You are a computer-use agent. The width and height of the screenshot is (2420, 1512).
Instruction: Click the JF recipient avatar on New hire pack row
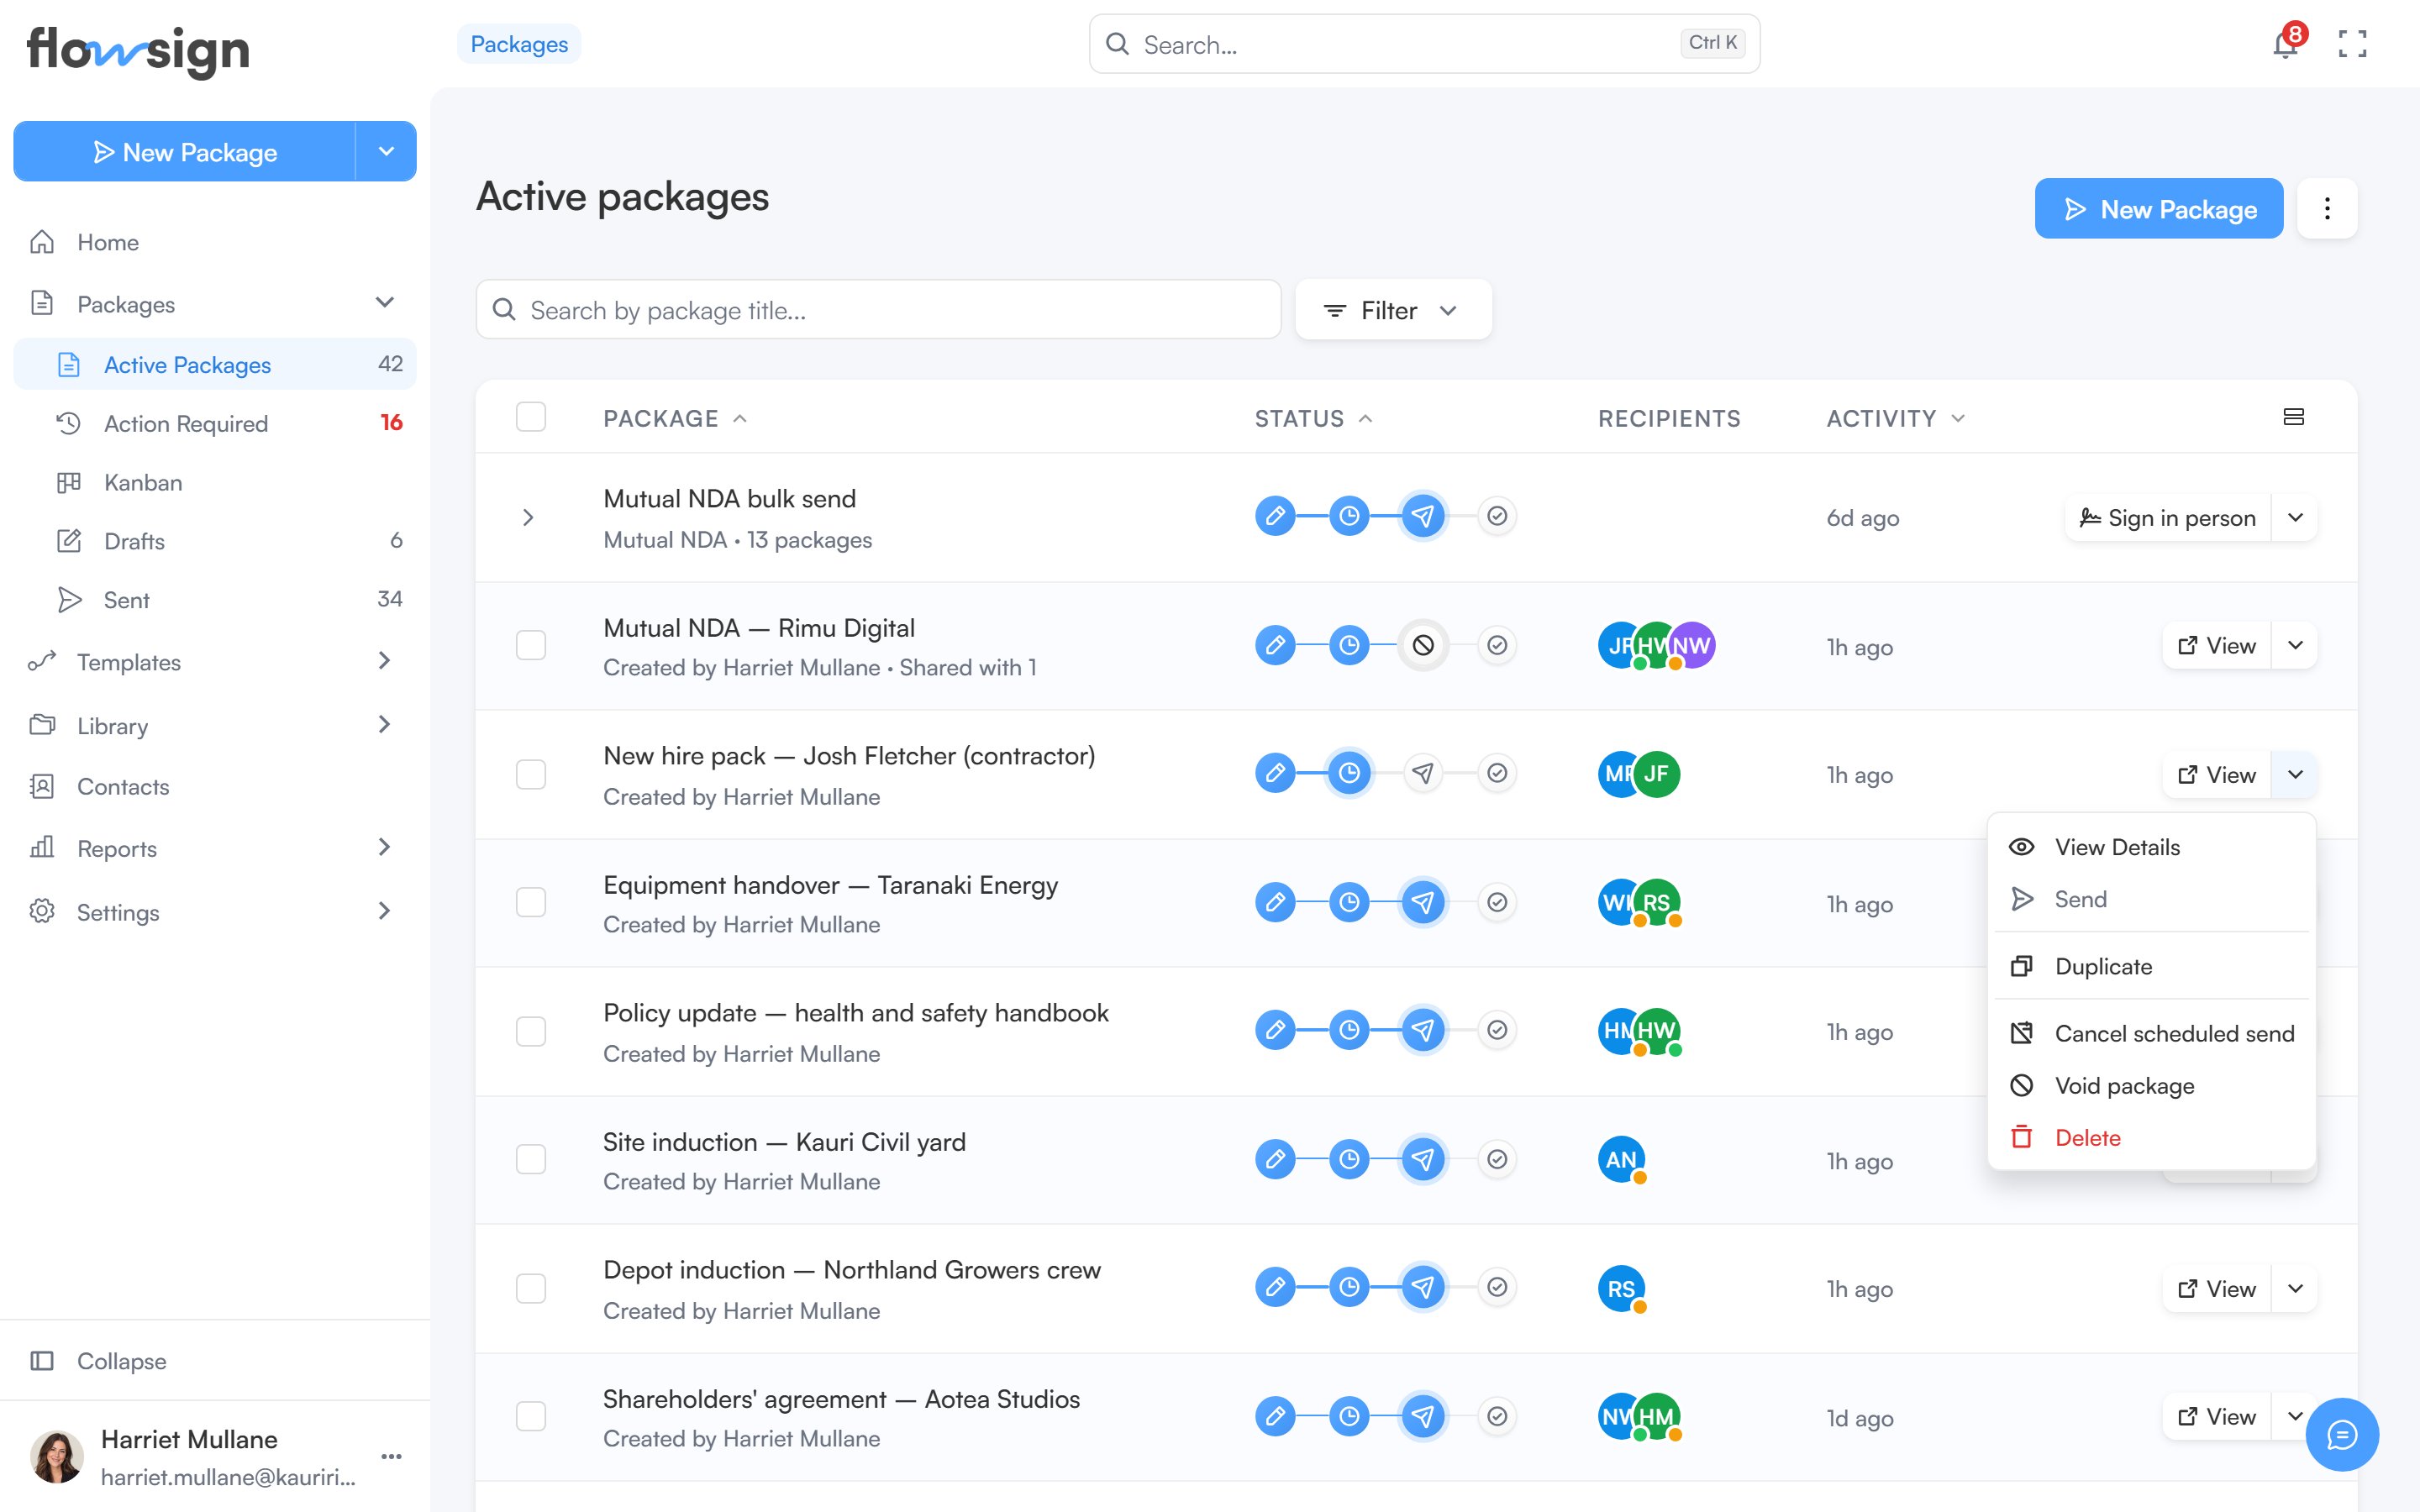click(x=1657, y=774)
